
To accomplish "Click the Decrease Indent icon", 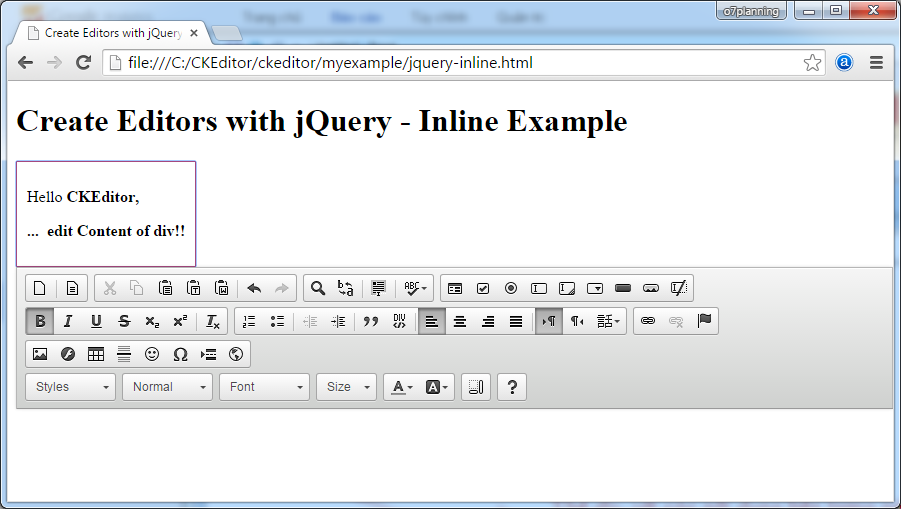I will pyautogui.click(x=310, y=321).
